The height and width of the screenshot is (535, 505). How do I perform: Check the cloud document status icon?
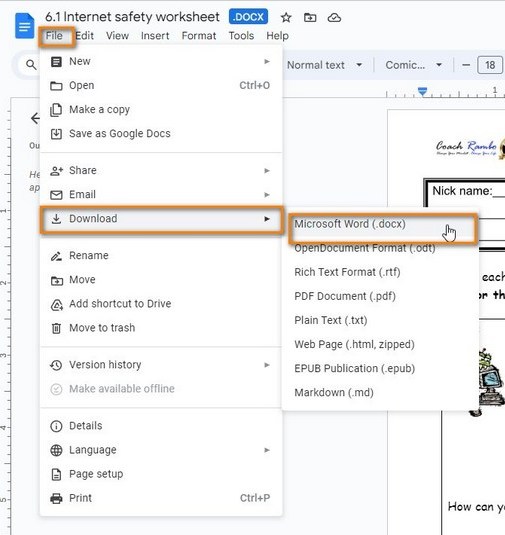click(x=334, y=17)
